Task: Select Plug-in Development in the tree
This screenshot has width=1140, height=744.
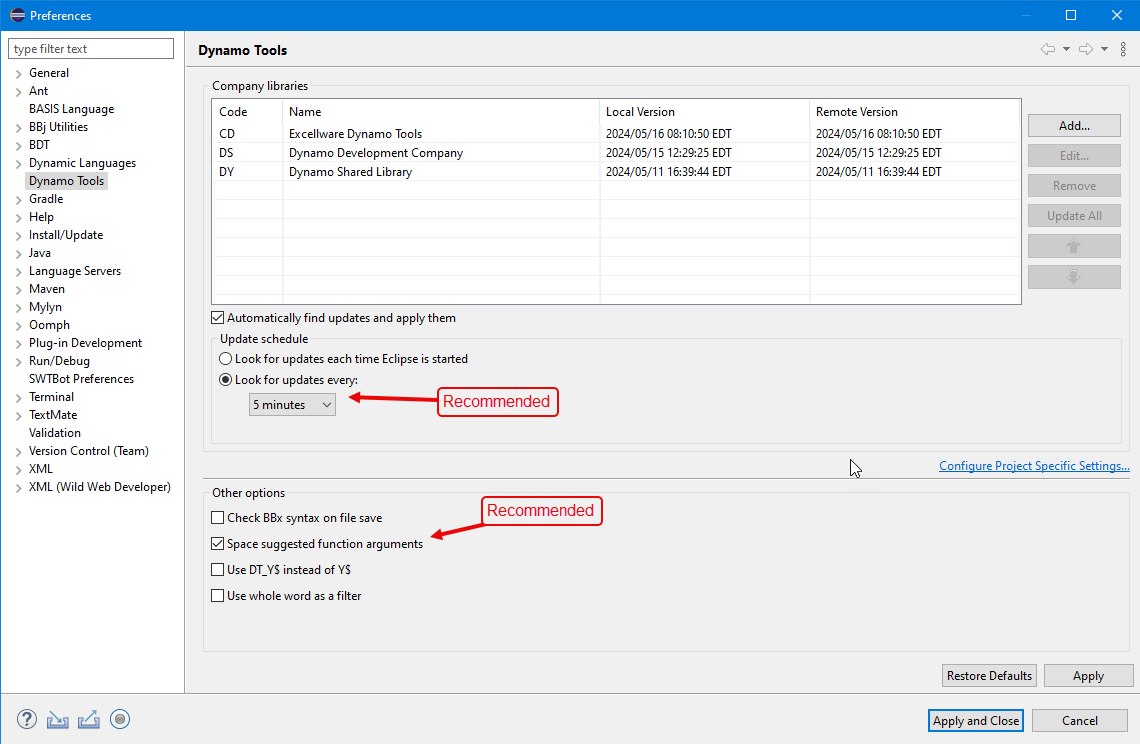Action: (x=85, y=343)
